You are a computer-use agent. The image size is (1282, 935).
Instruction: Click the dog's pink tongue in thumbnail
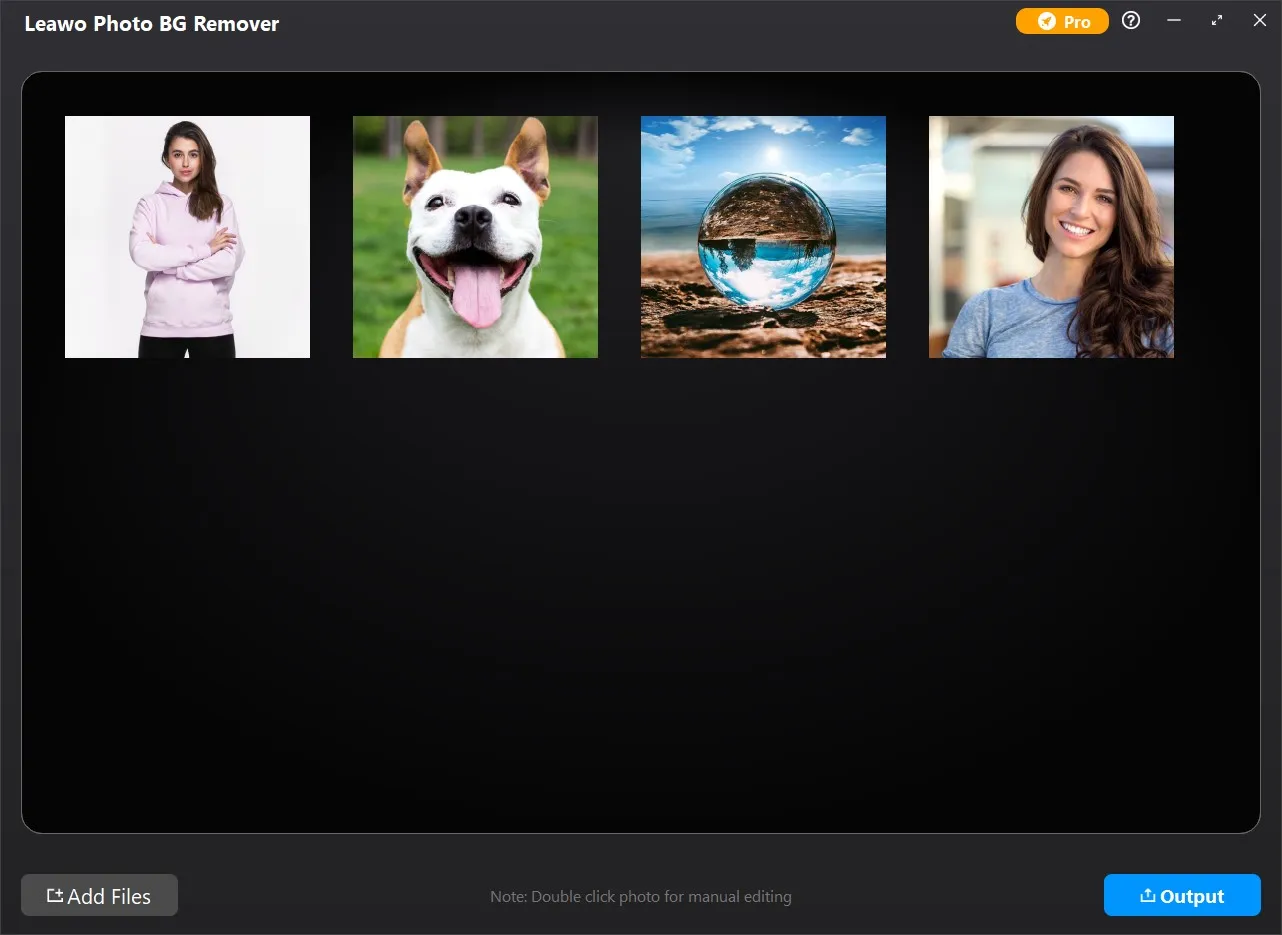click(478, 296)
